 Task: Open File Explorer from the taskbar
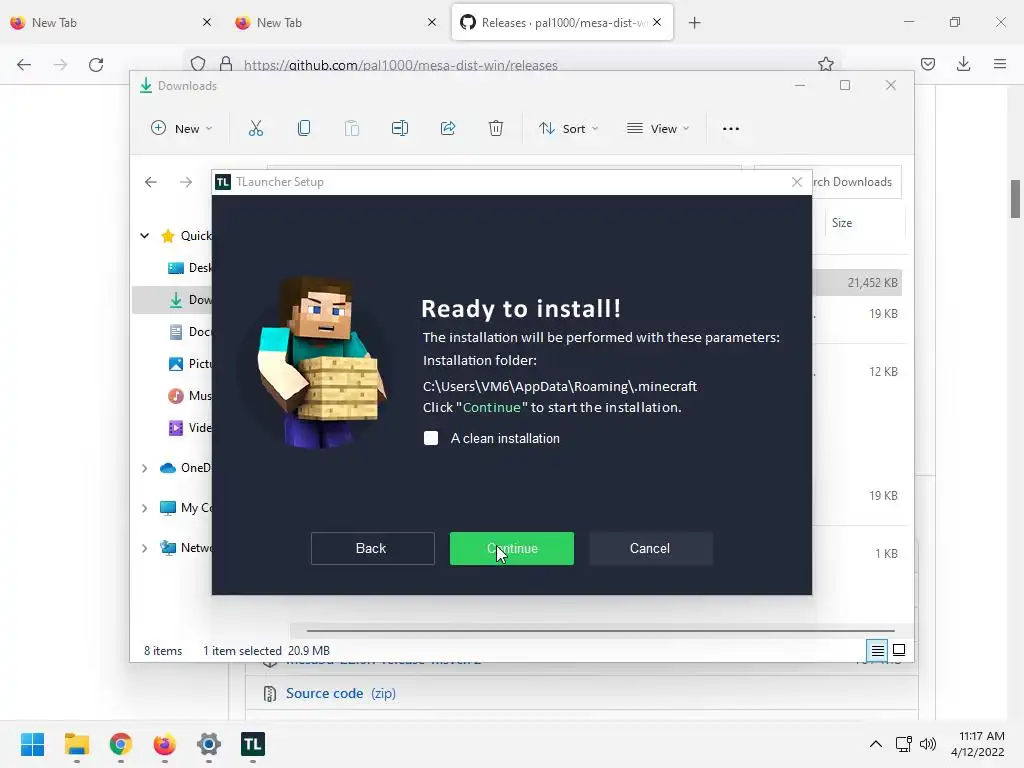click(77, 744)
